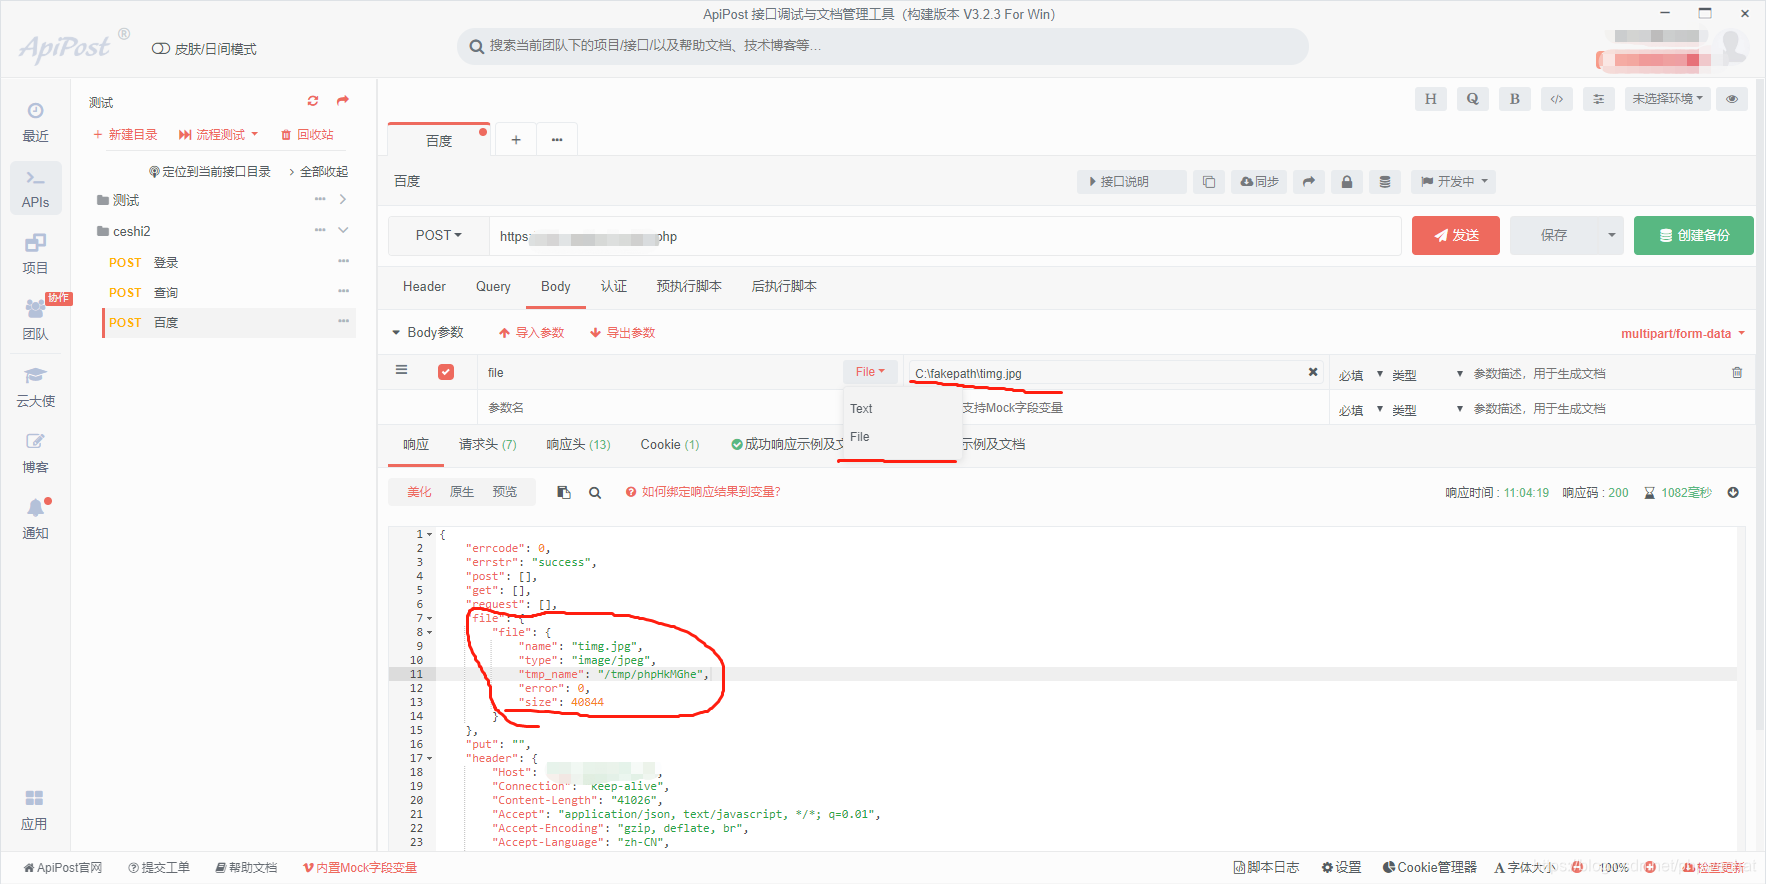
Task: Click the Q toolbar icon
Action: click(1472, 99)
